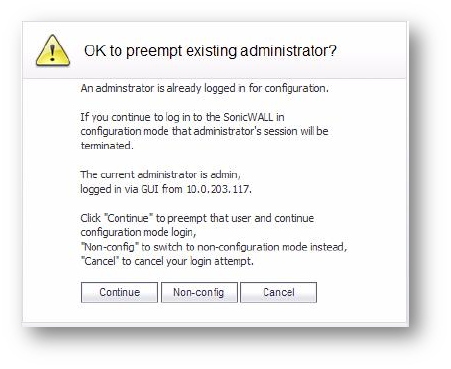Cancel the login attempt
The image size is (451, 369).
pos(279,292)
